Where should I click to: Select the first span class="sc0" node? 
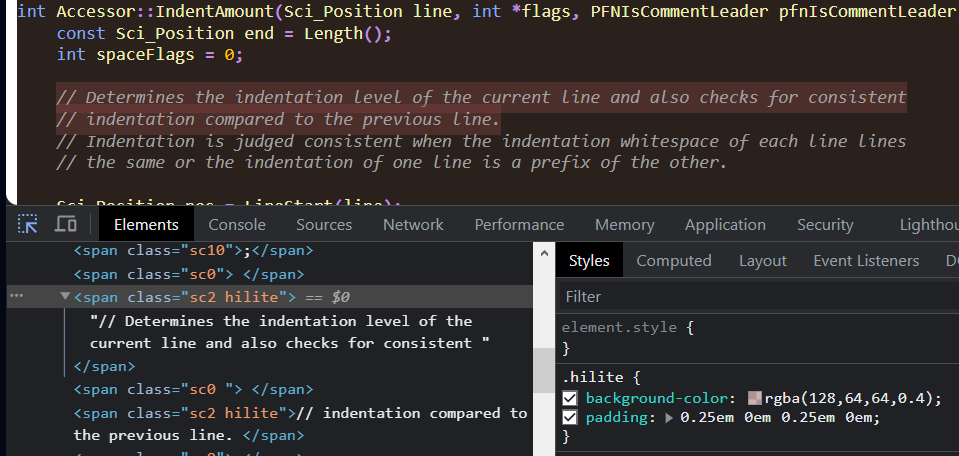coord(188,274)
